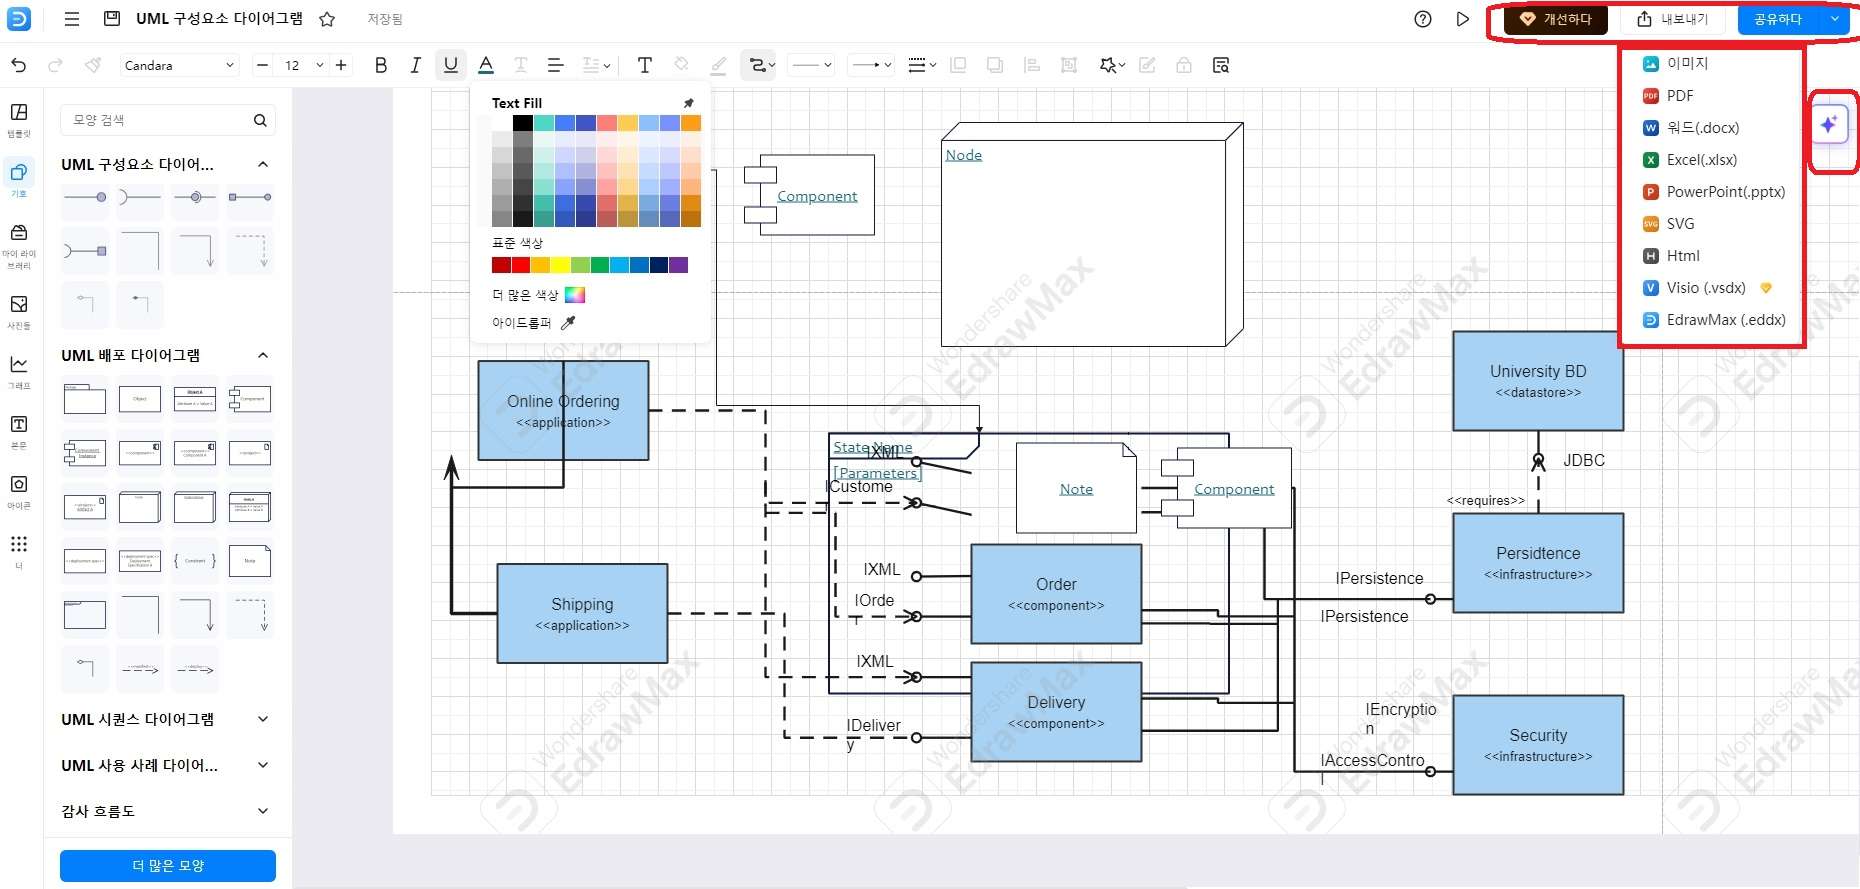Expand UML 사용 사례 다이어그램 section
This screenshot has height=889, width=1860.
click(263, 765)
